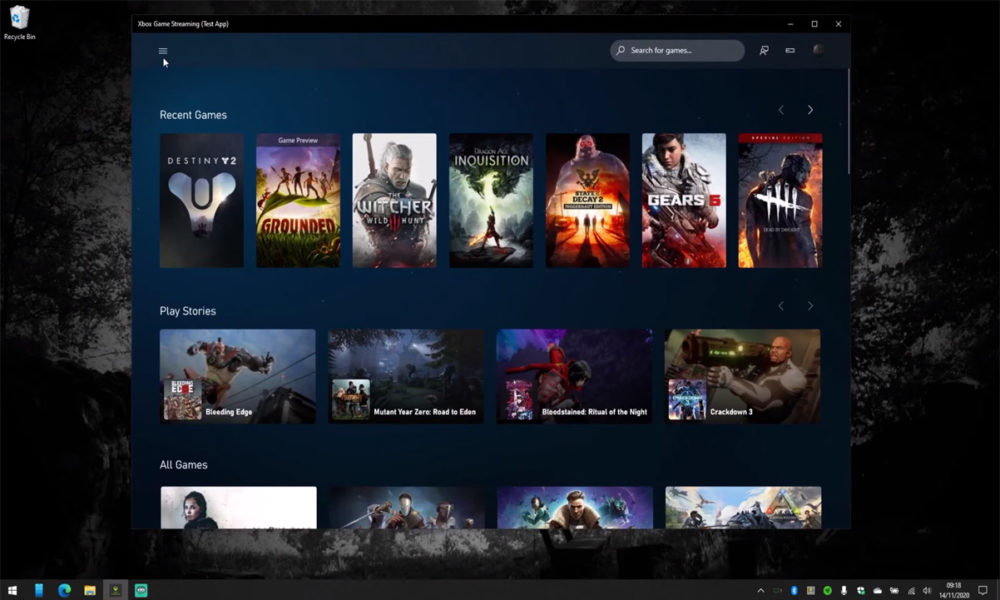Image resolution: width=1000 pixels, height=600 pixels.
Task: Select The Witcher Wild Hunt cover
Action: 394,200
